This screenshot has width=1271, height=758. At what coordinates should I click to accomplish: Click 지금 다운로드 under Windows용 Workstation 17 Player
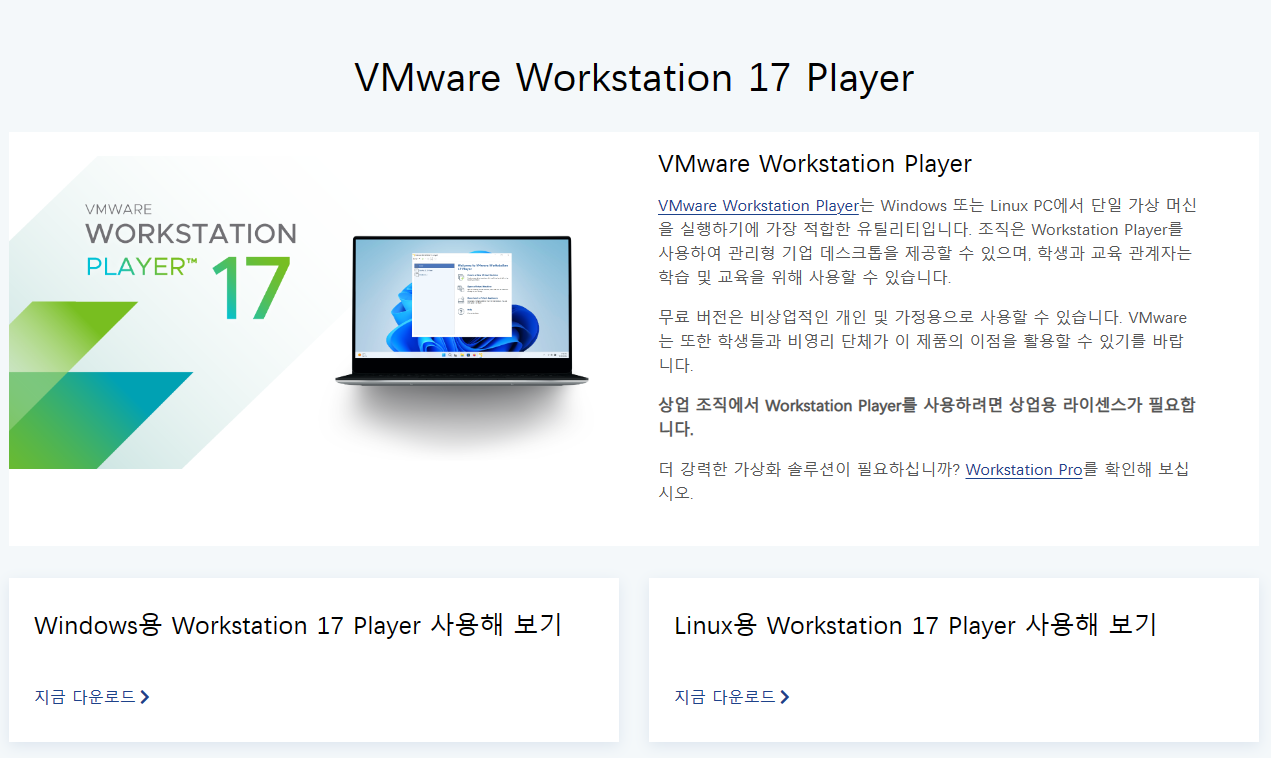85,697
